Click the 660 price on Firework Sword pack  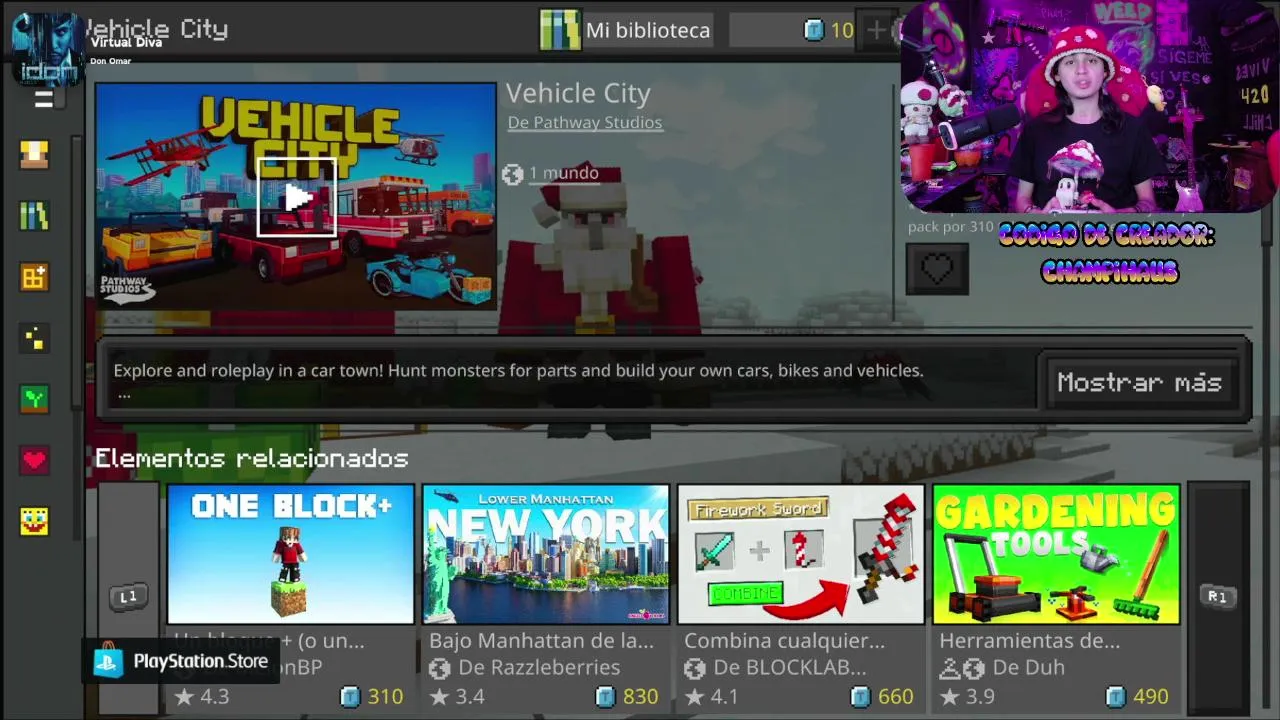[x=895, y=696]
